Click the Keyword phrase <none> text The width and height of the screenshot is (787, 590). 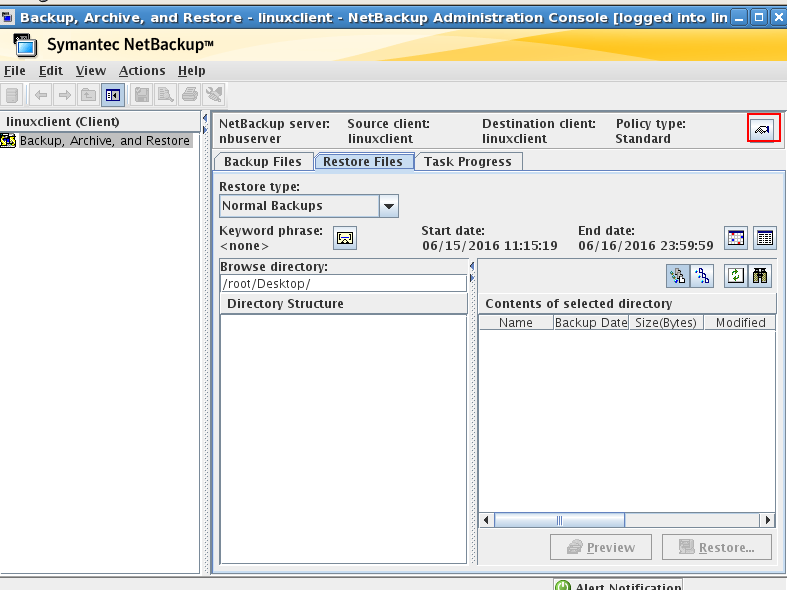coord(244,246)
